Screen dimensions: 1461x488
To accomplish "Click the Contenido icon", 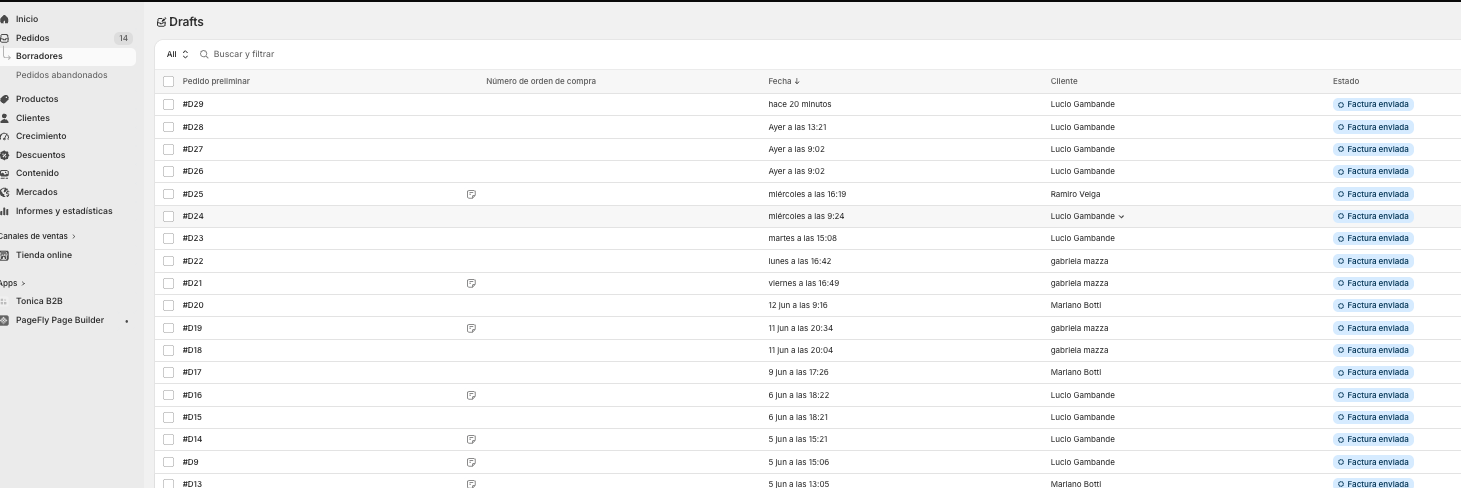I will click(4, 173).
